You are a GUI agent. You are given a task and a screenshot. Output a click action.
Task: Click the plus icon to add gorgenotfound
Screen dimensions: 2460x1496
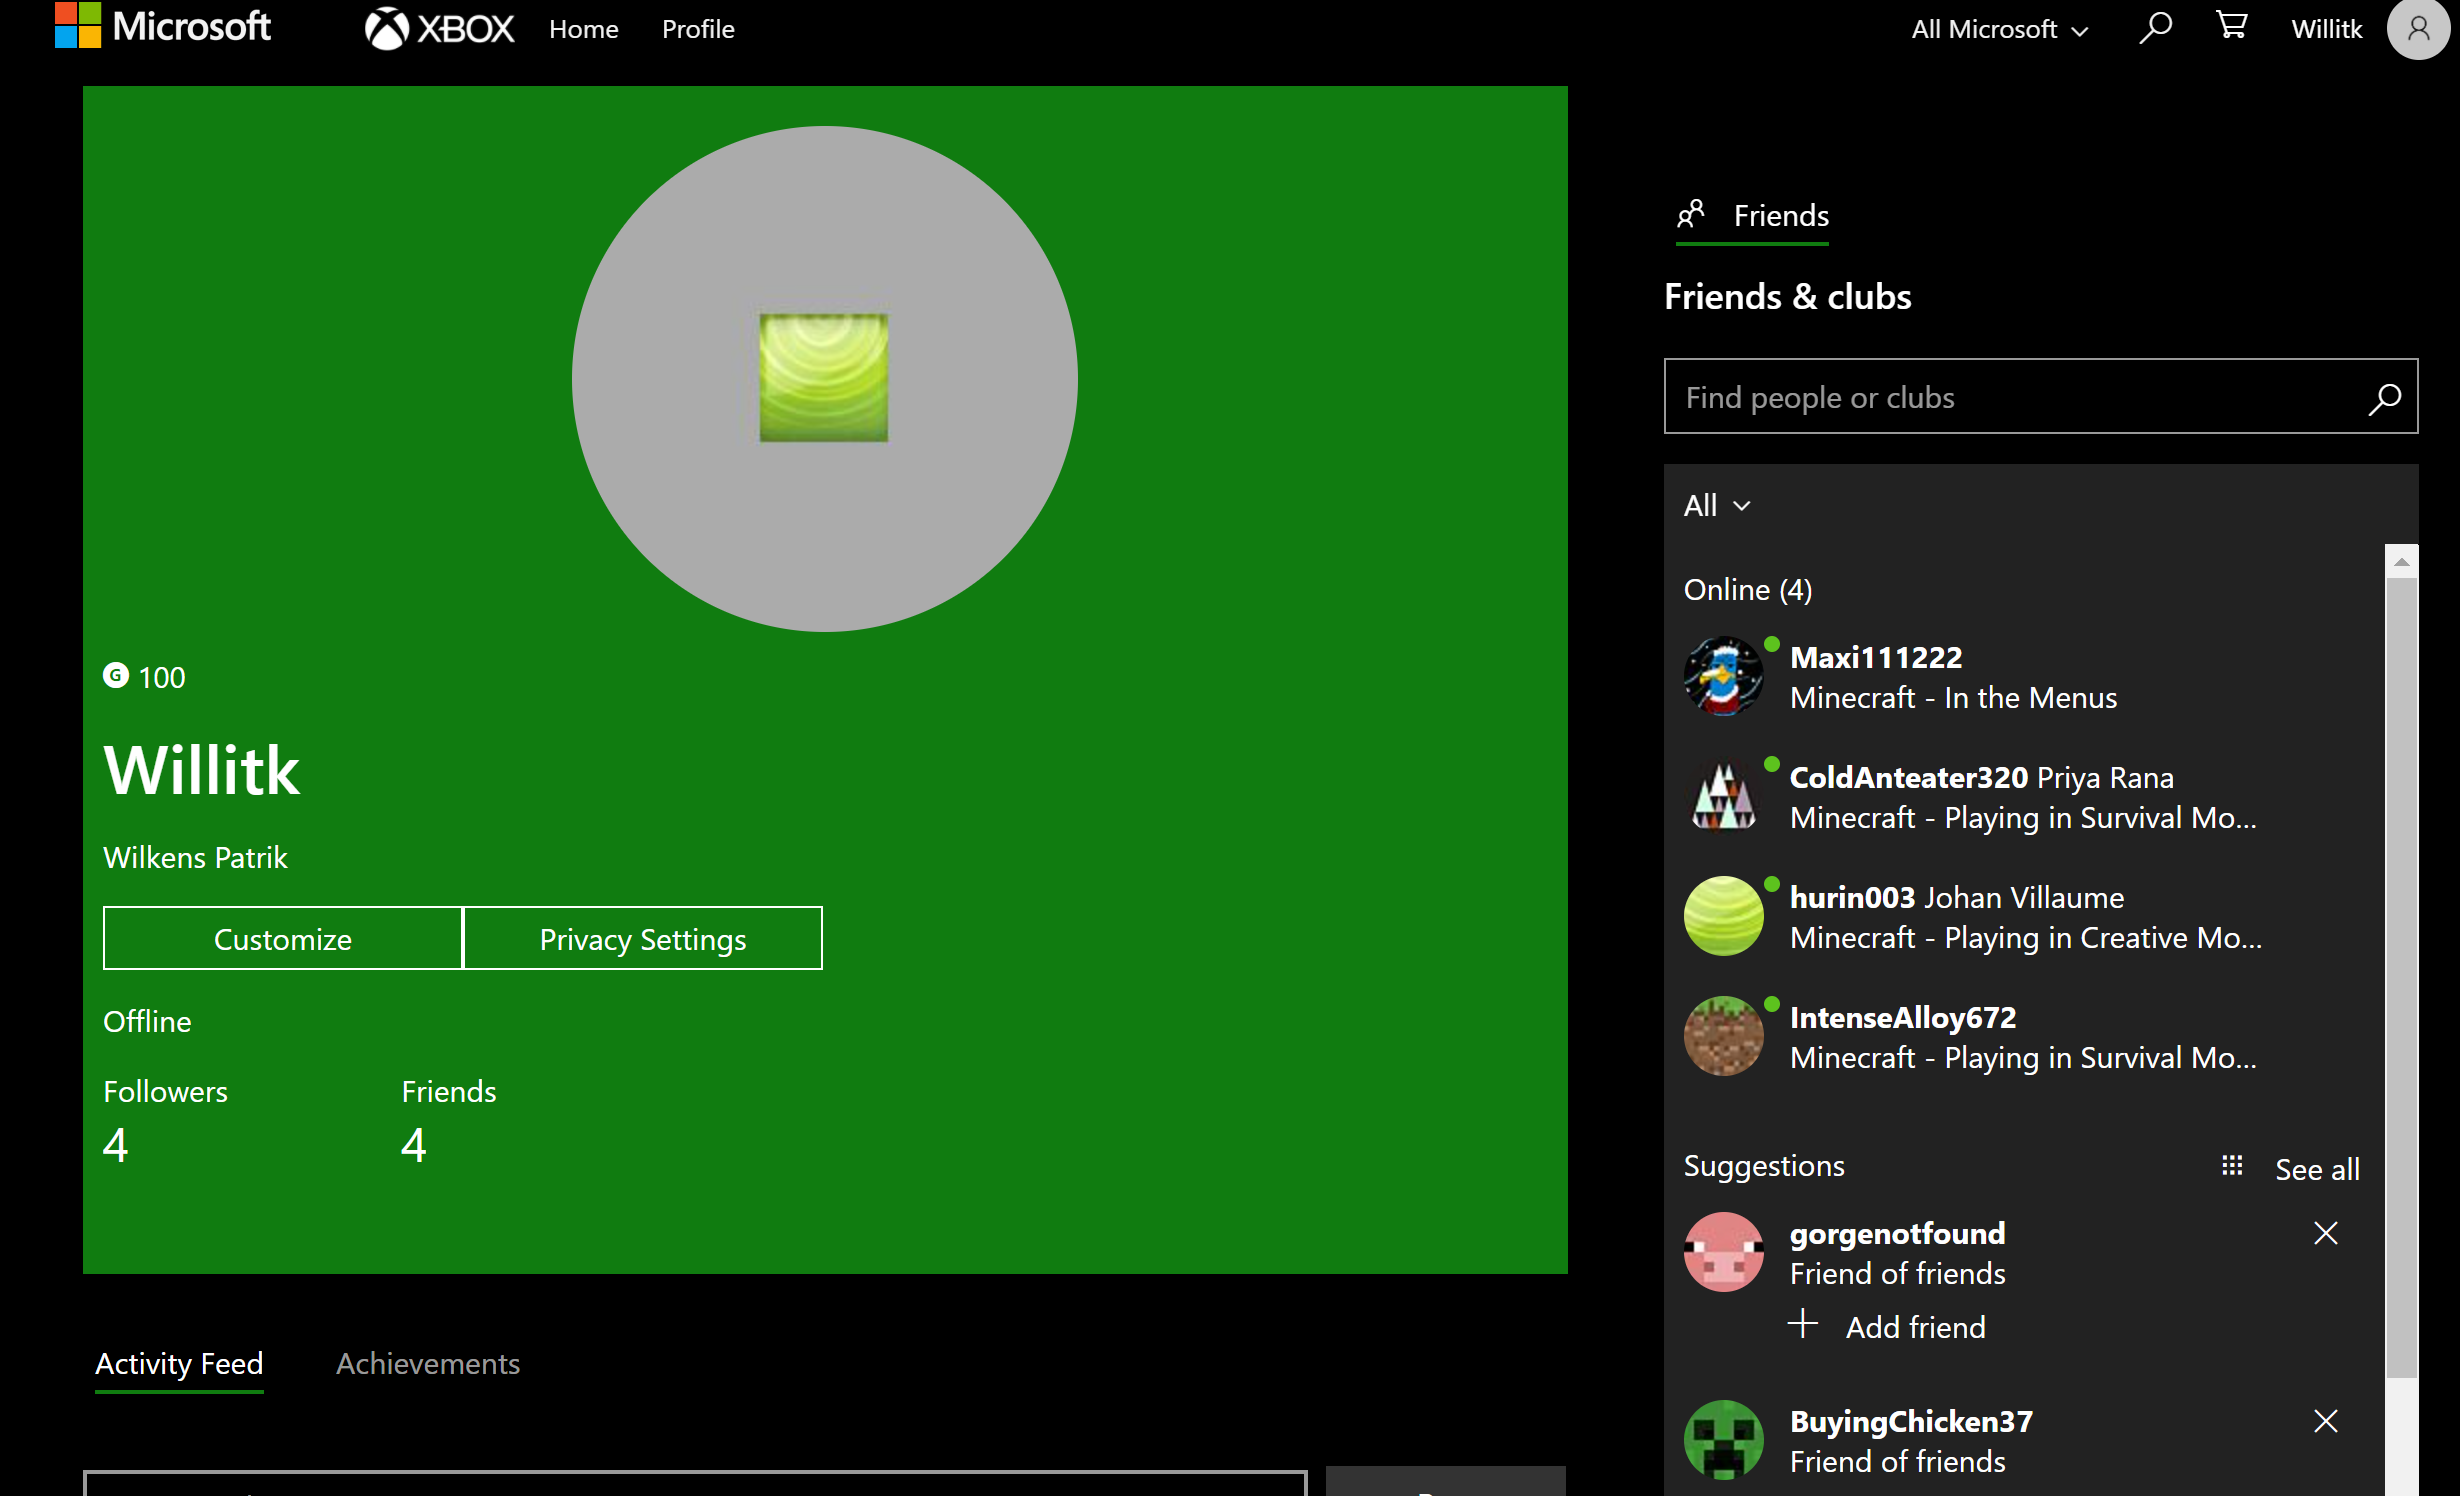[1803, 1325]
